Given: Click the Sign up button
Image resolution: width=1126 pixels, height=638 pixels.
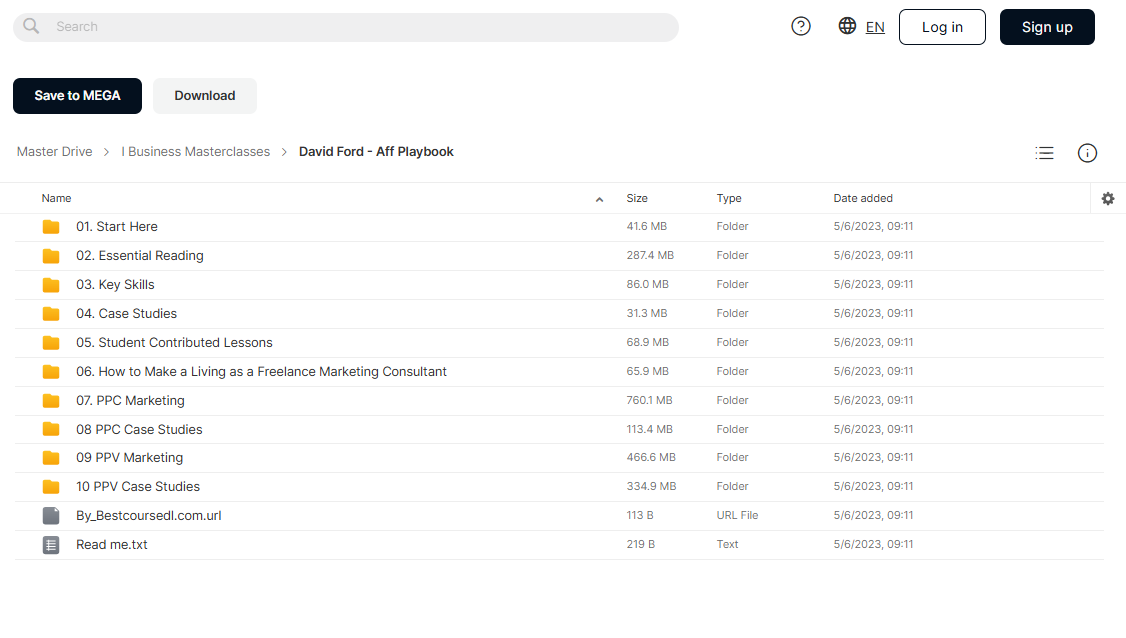Looking at the screenshot, I should tap(1047, 27).
